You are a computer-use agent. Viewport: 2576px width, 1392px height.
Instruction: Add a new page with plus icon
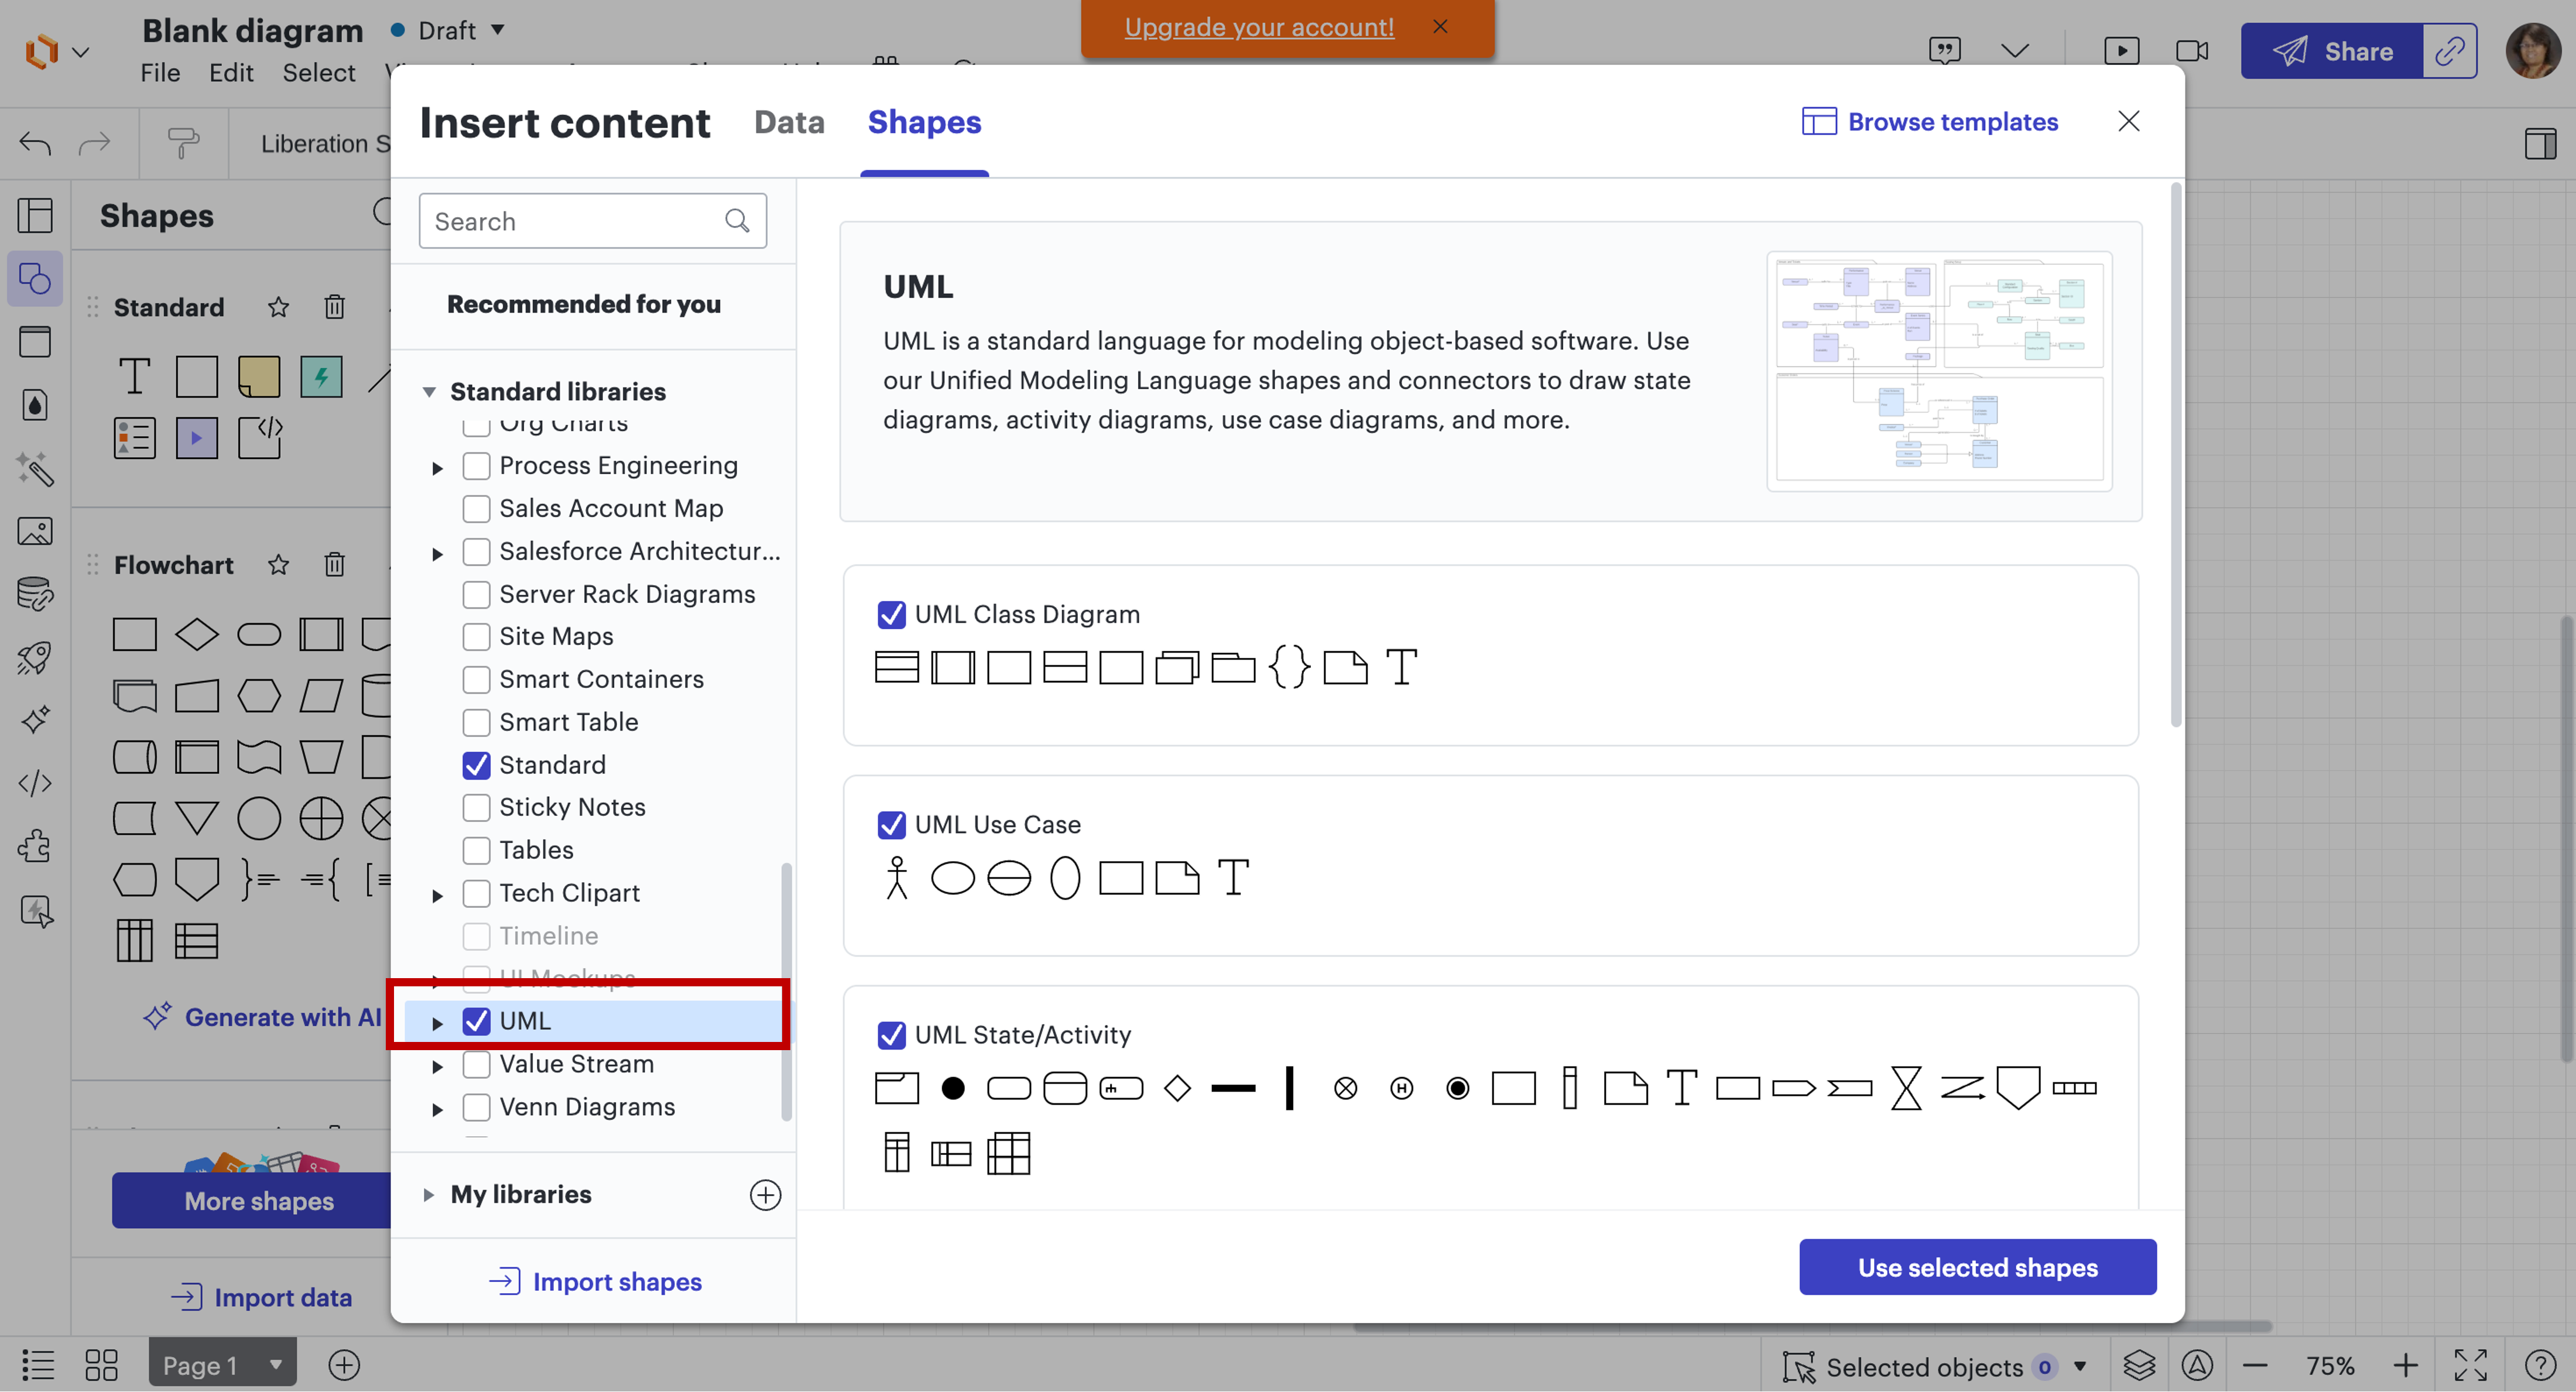pos(344,1365)
